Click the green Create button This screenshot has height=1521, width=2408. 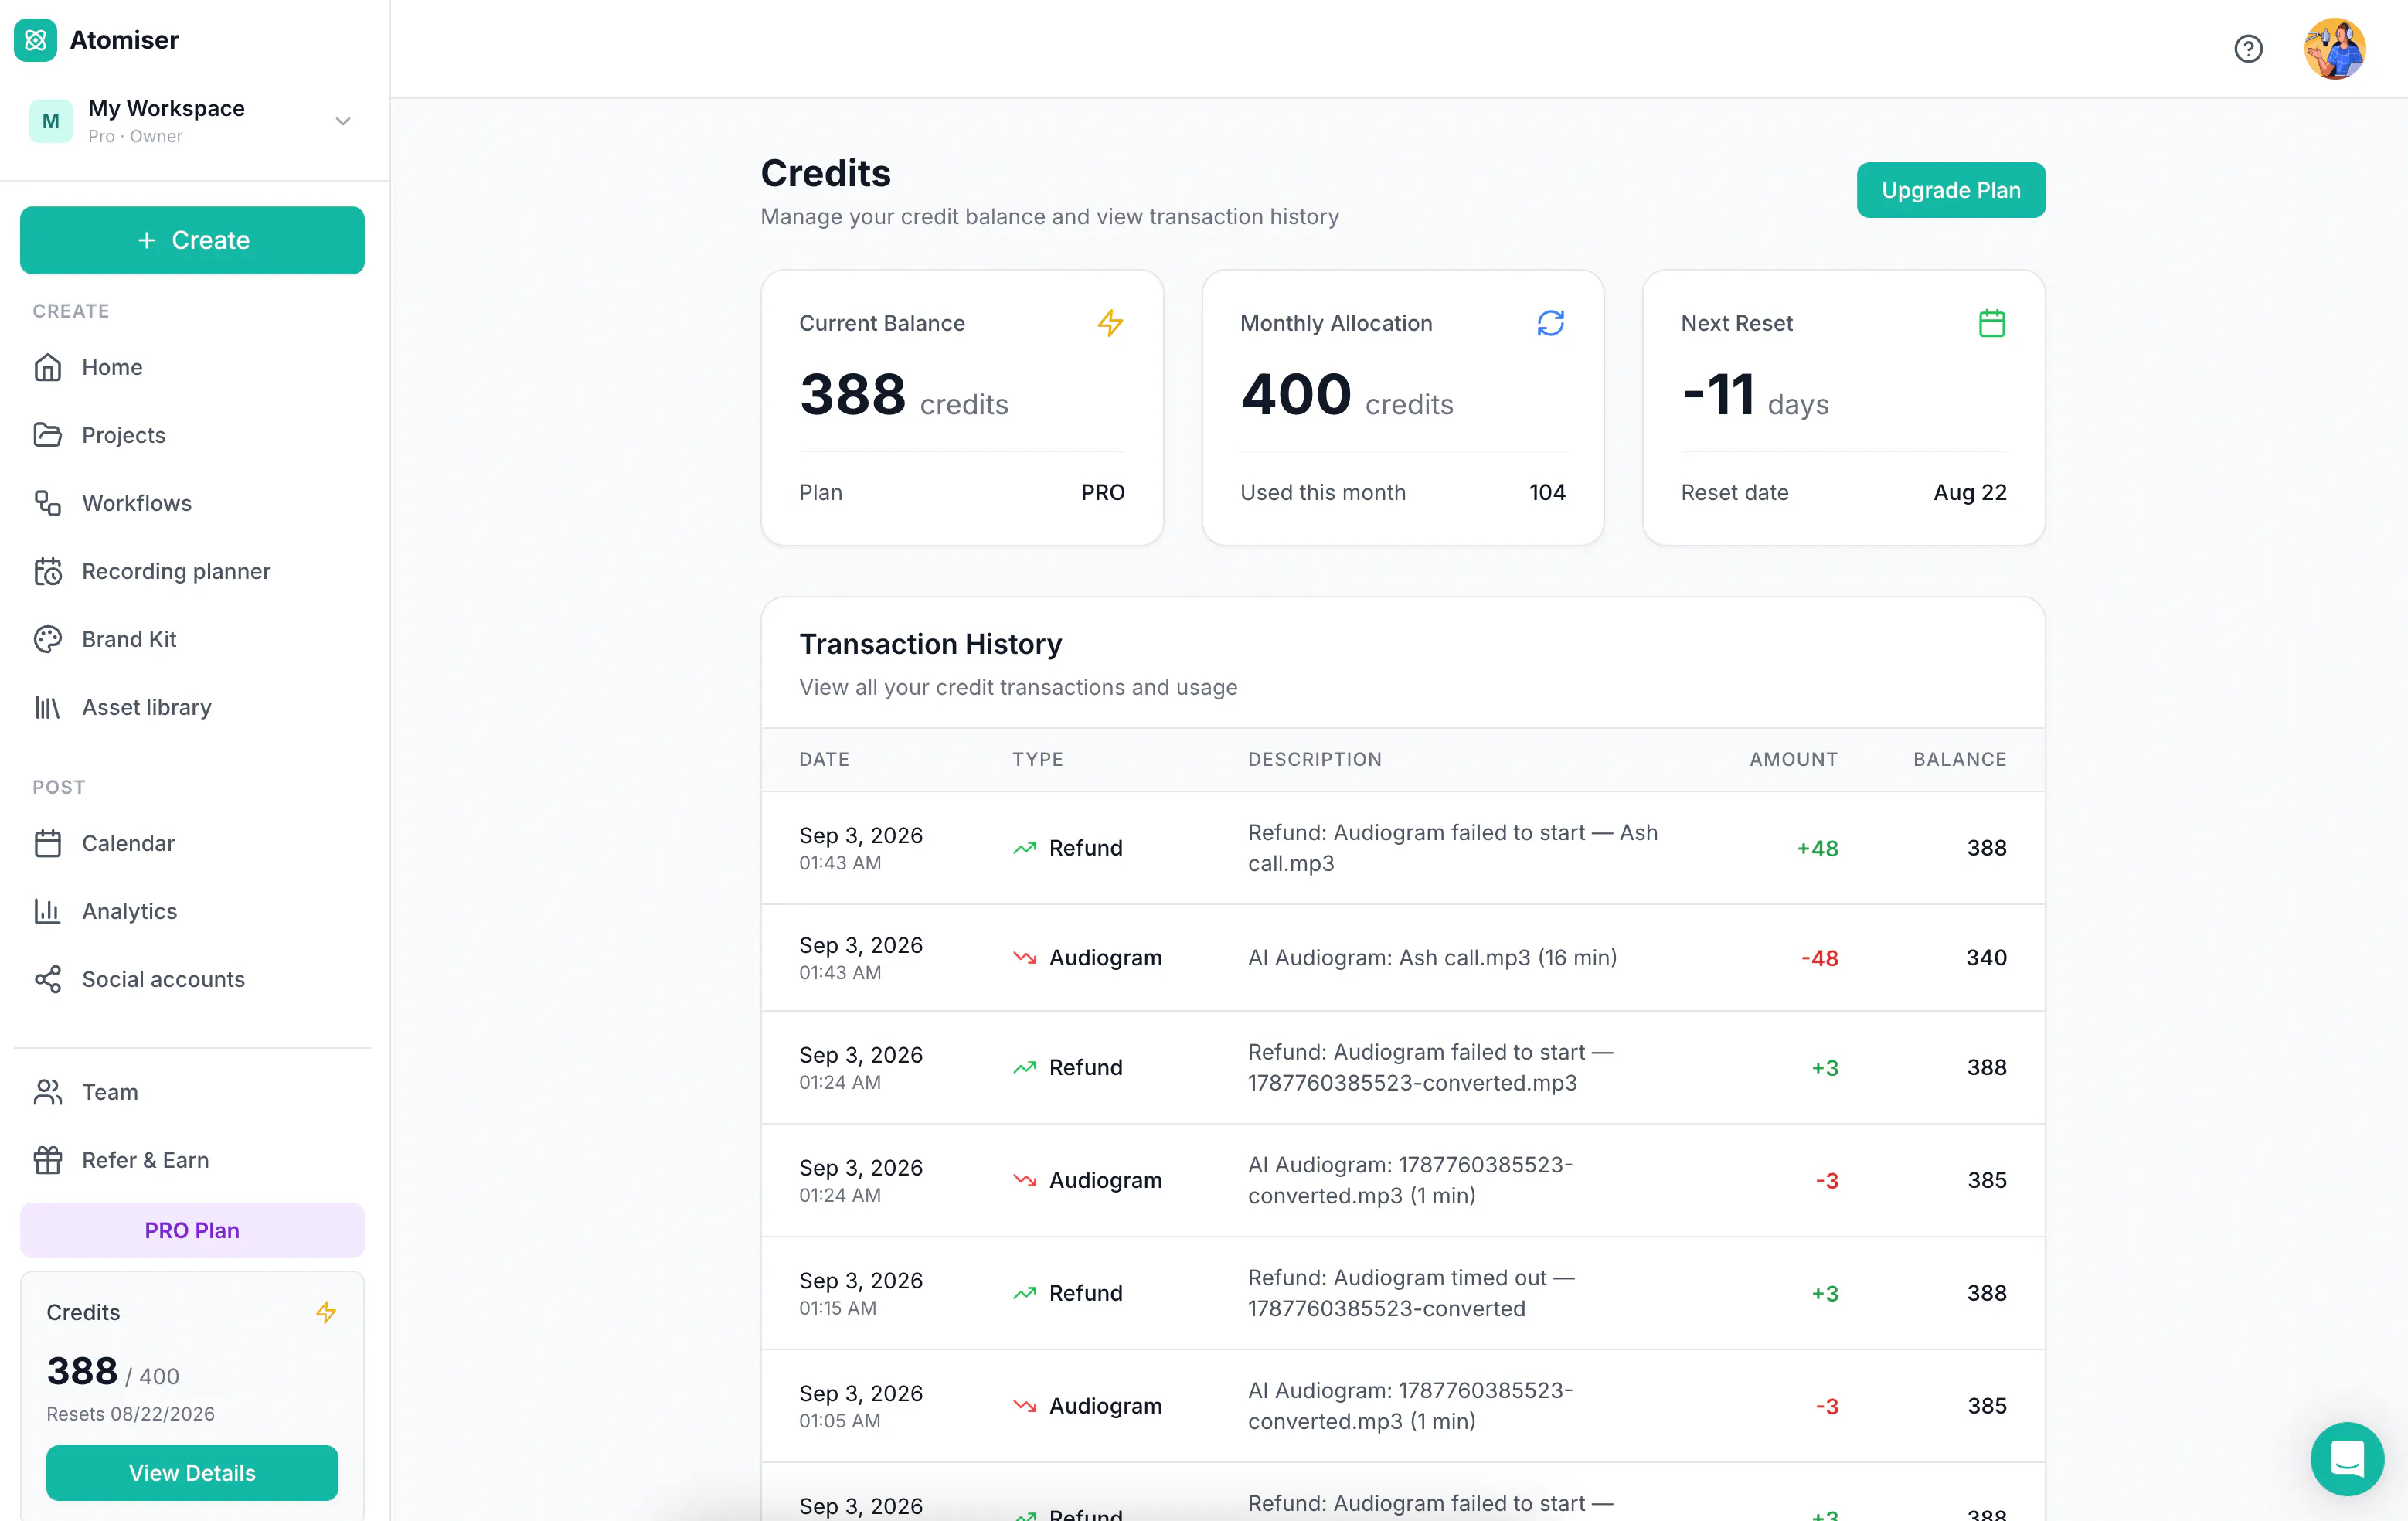tap(192, 240)
